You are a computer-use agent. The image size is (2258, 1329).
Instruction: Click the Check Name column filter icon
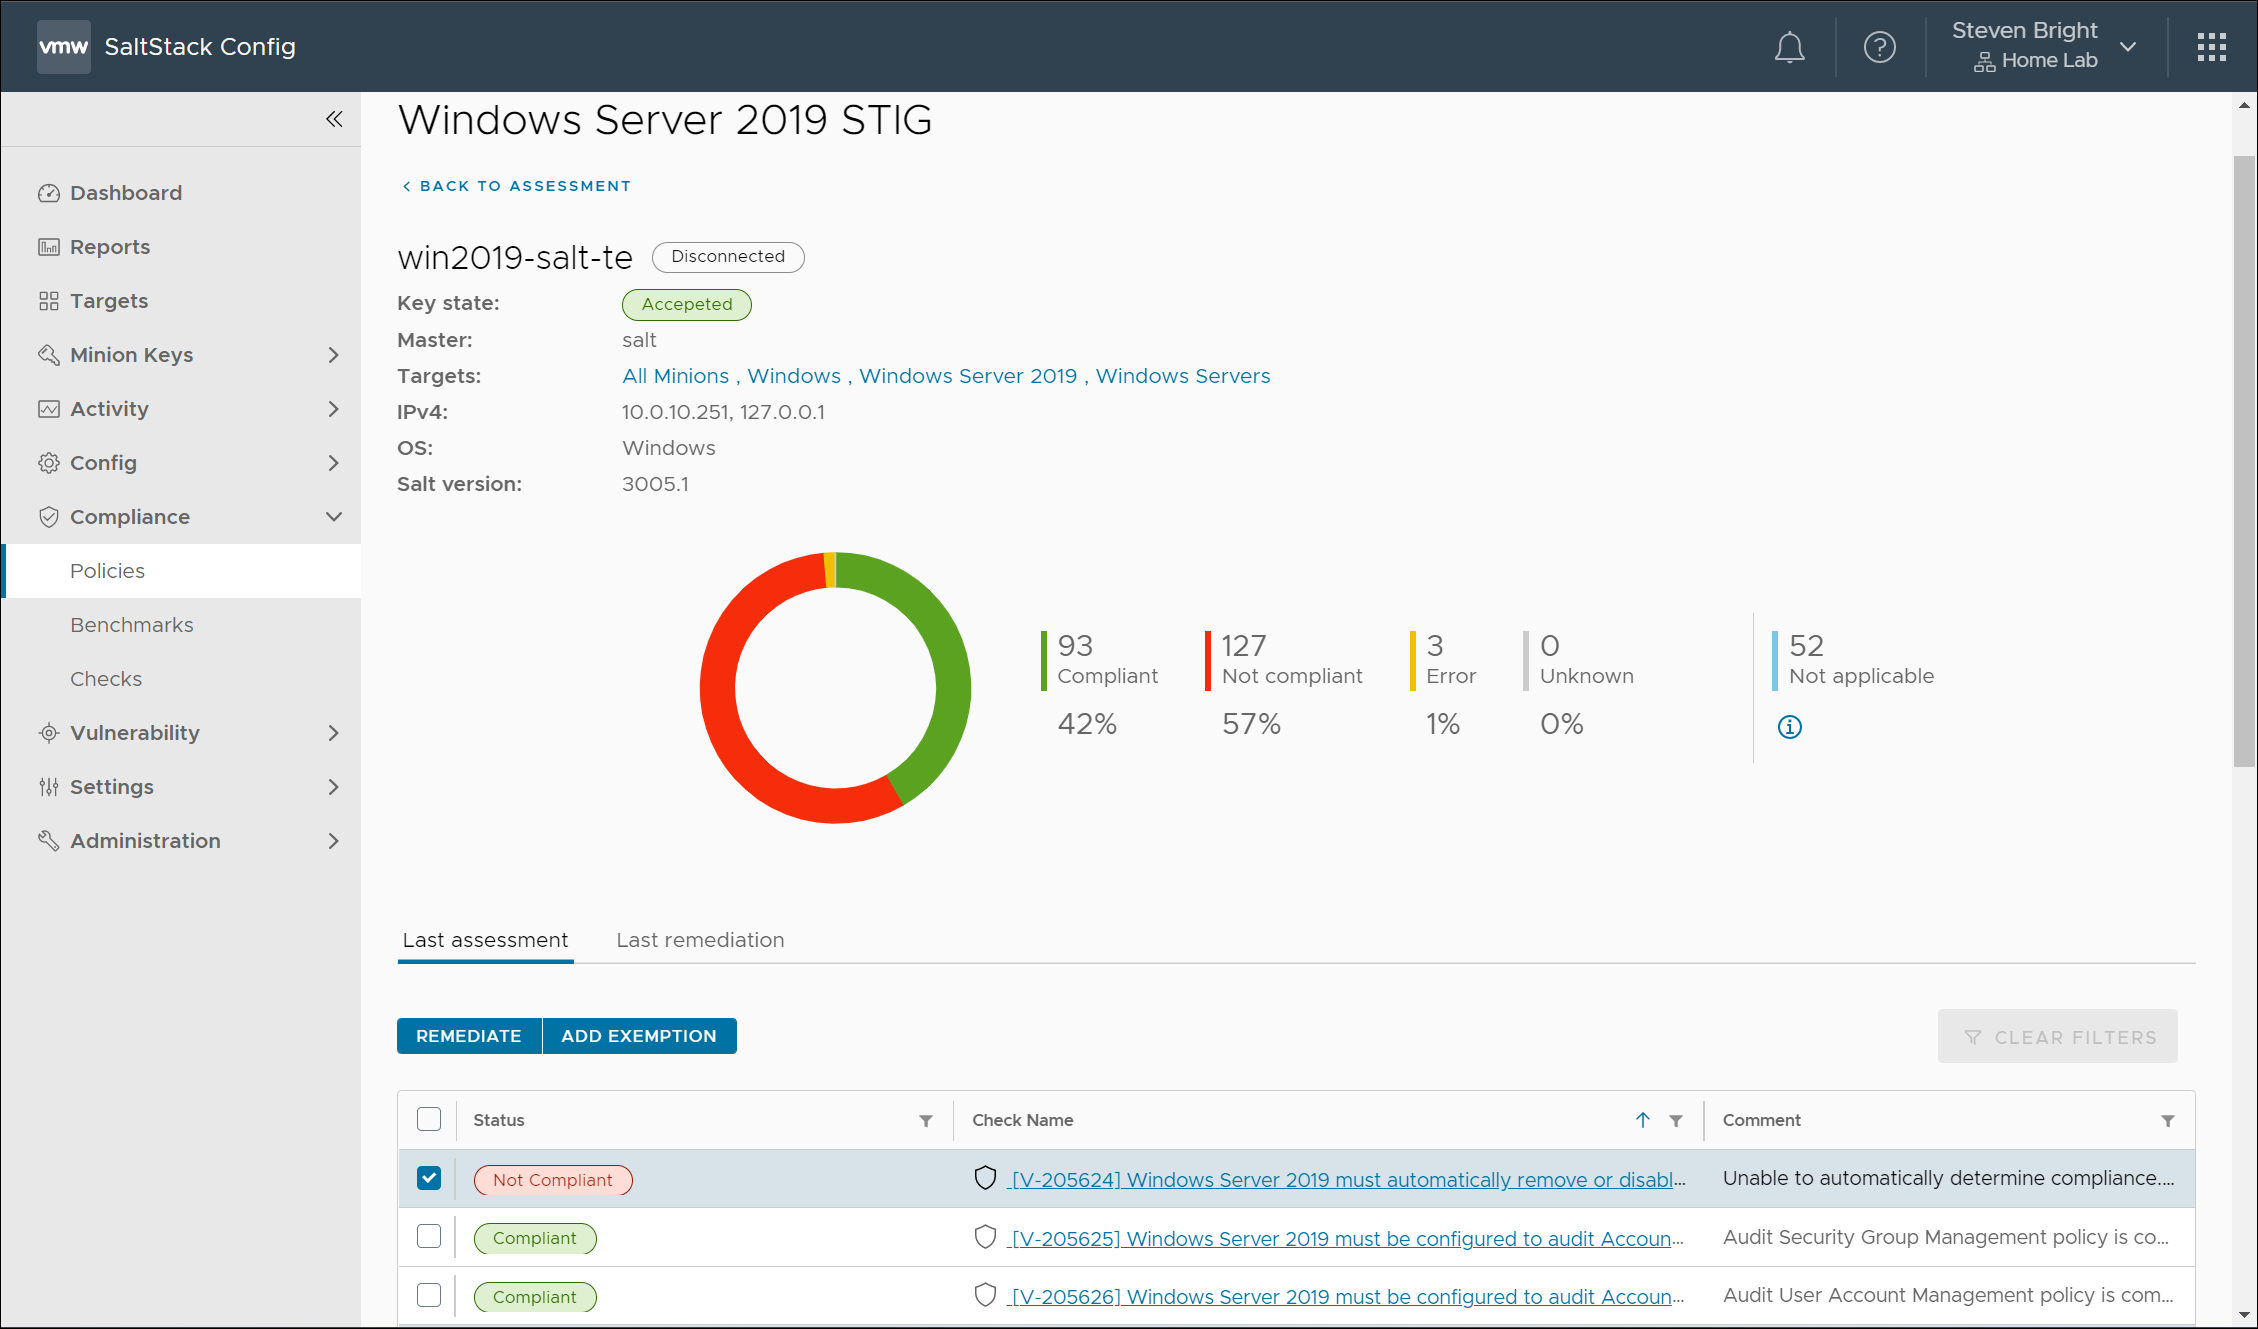pos(1676,1121)
